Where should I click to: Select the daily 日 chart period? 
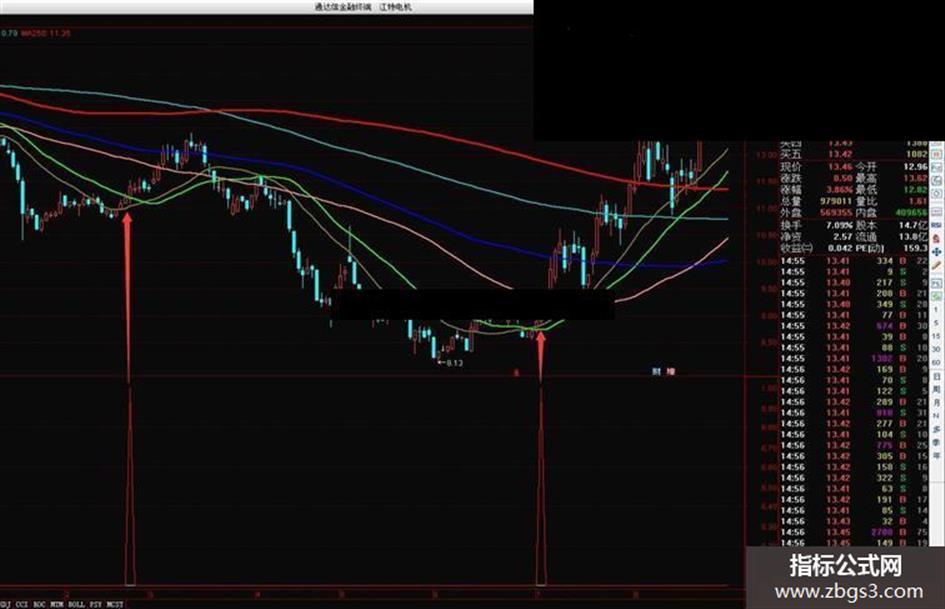click(x=936, y=377)
